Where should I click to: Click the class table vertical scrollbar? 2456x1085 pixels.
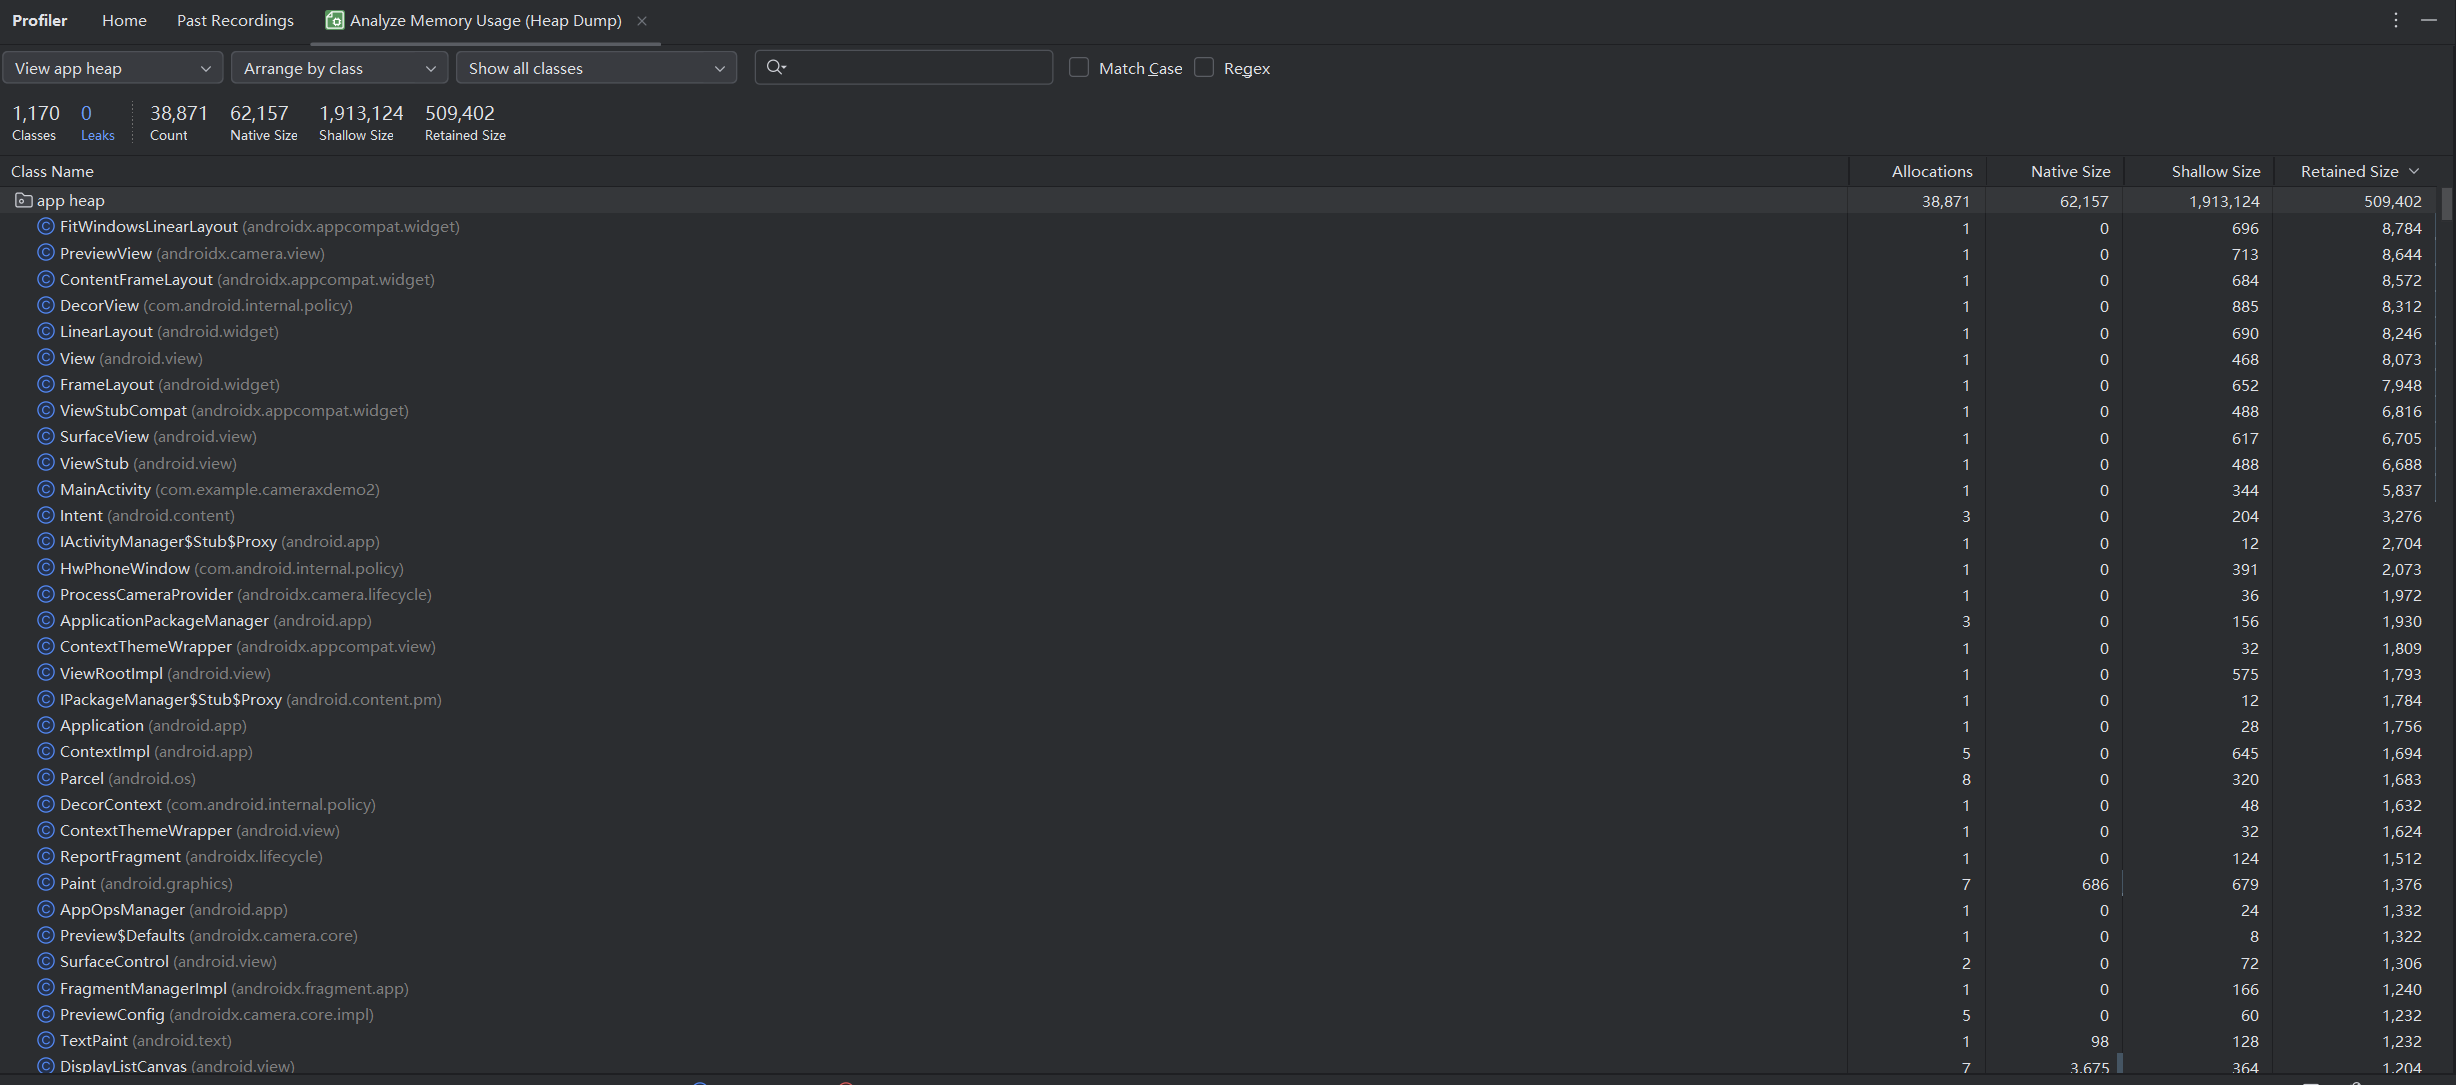tap(2446, 204)
